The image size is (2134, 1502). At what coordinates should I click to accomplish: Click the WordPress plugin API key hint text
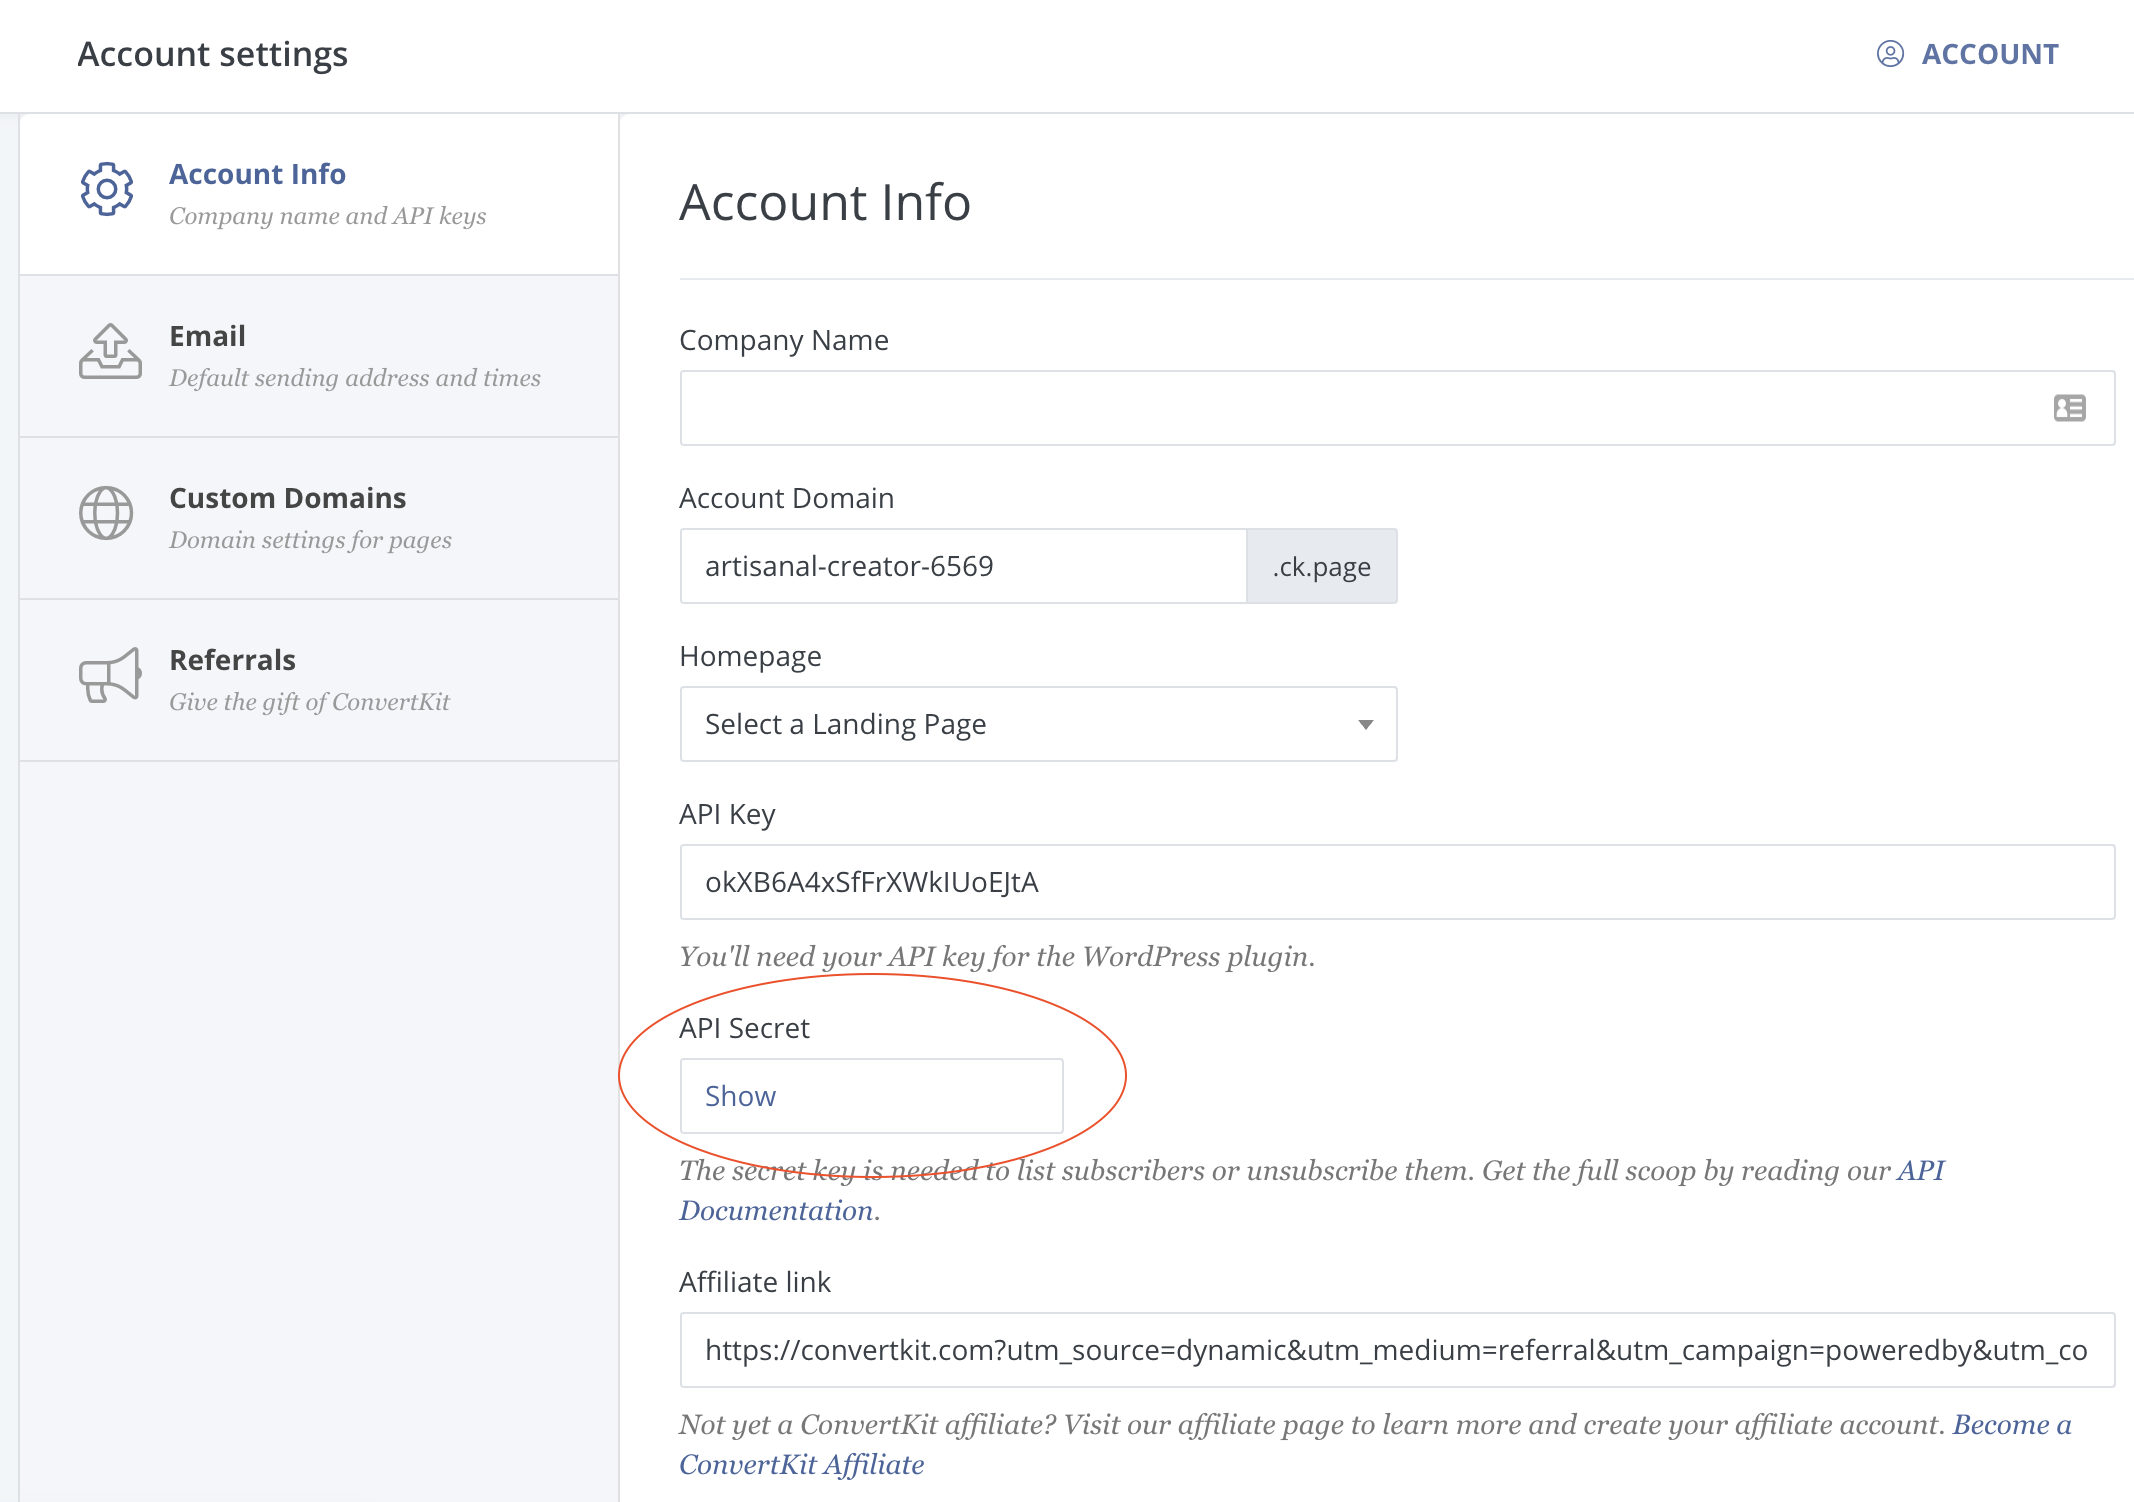click(997, 957)
